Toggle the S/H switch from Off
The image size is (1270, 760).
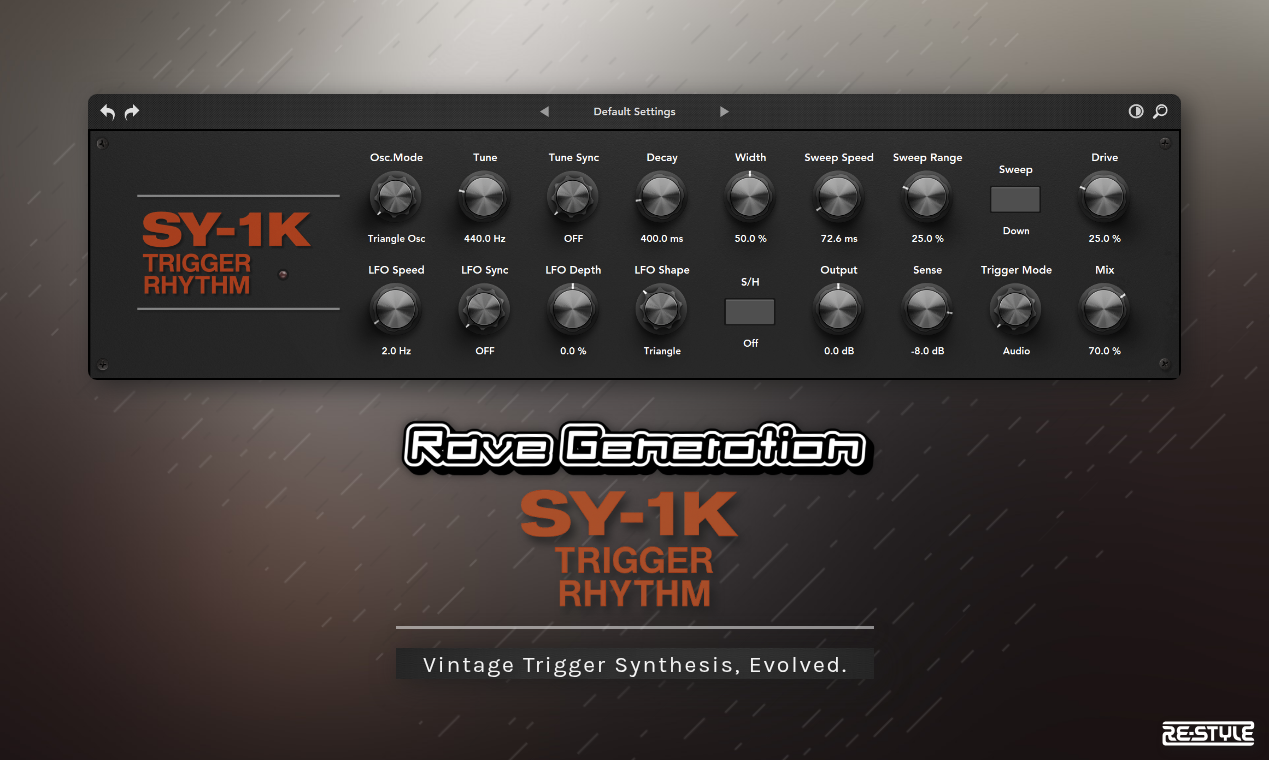click(750, 311)
